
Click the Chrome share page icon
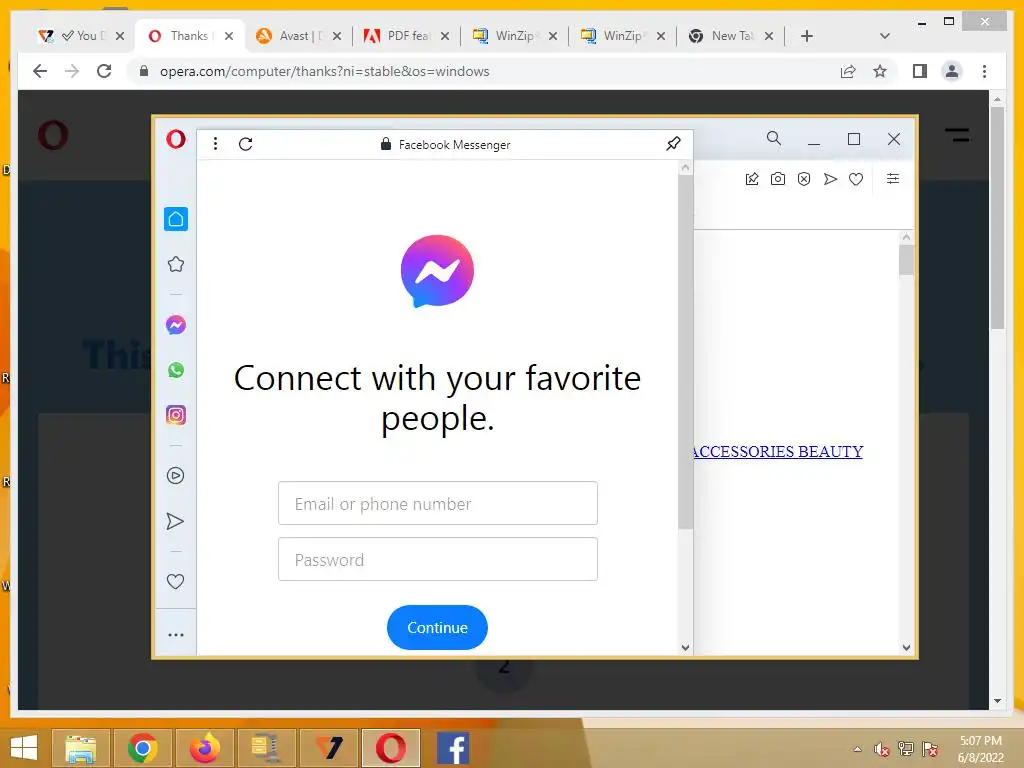coord(848,71)
